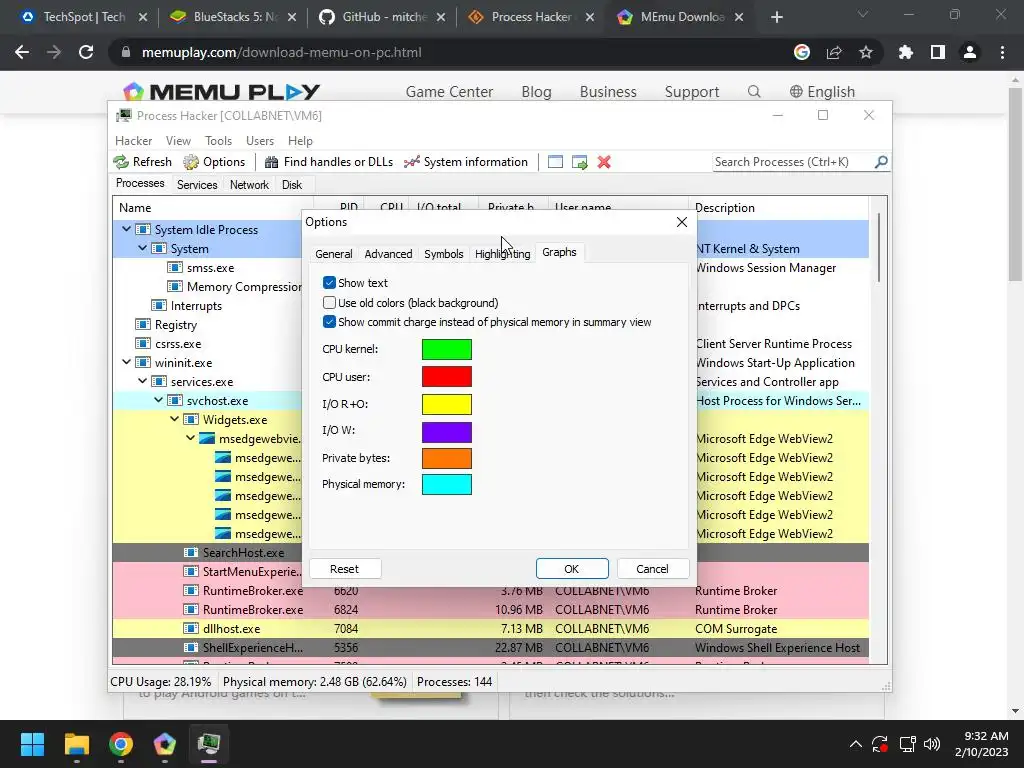Open the Tools menu in Process Hacker
Screen dimensions: 1024x768
(218, 141)
